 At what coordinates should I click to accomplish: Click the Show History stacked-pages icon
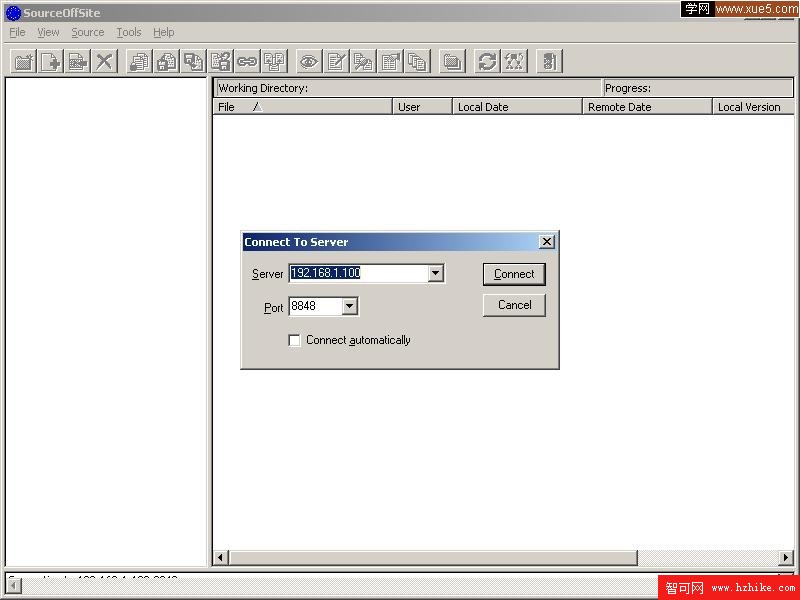pos(418,62)
